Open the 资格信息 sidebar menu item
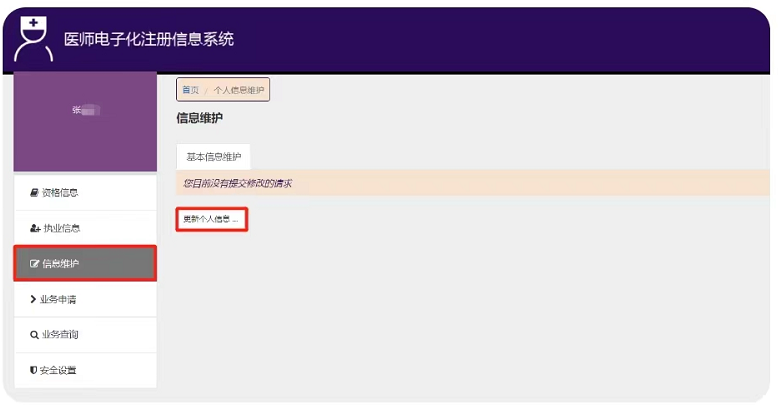 click(60, 192)
